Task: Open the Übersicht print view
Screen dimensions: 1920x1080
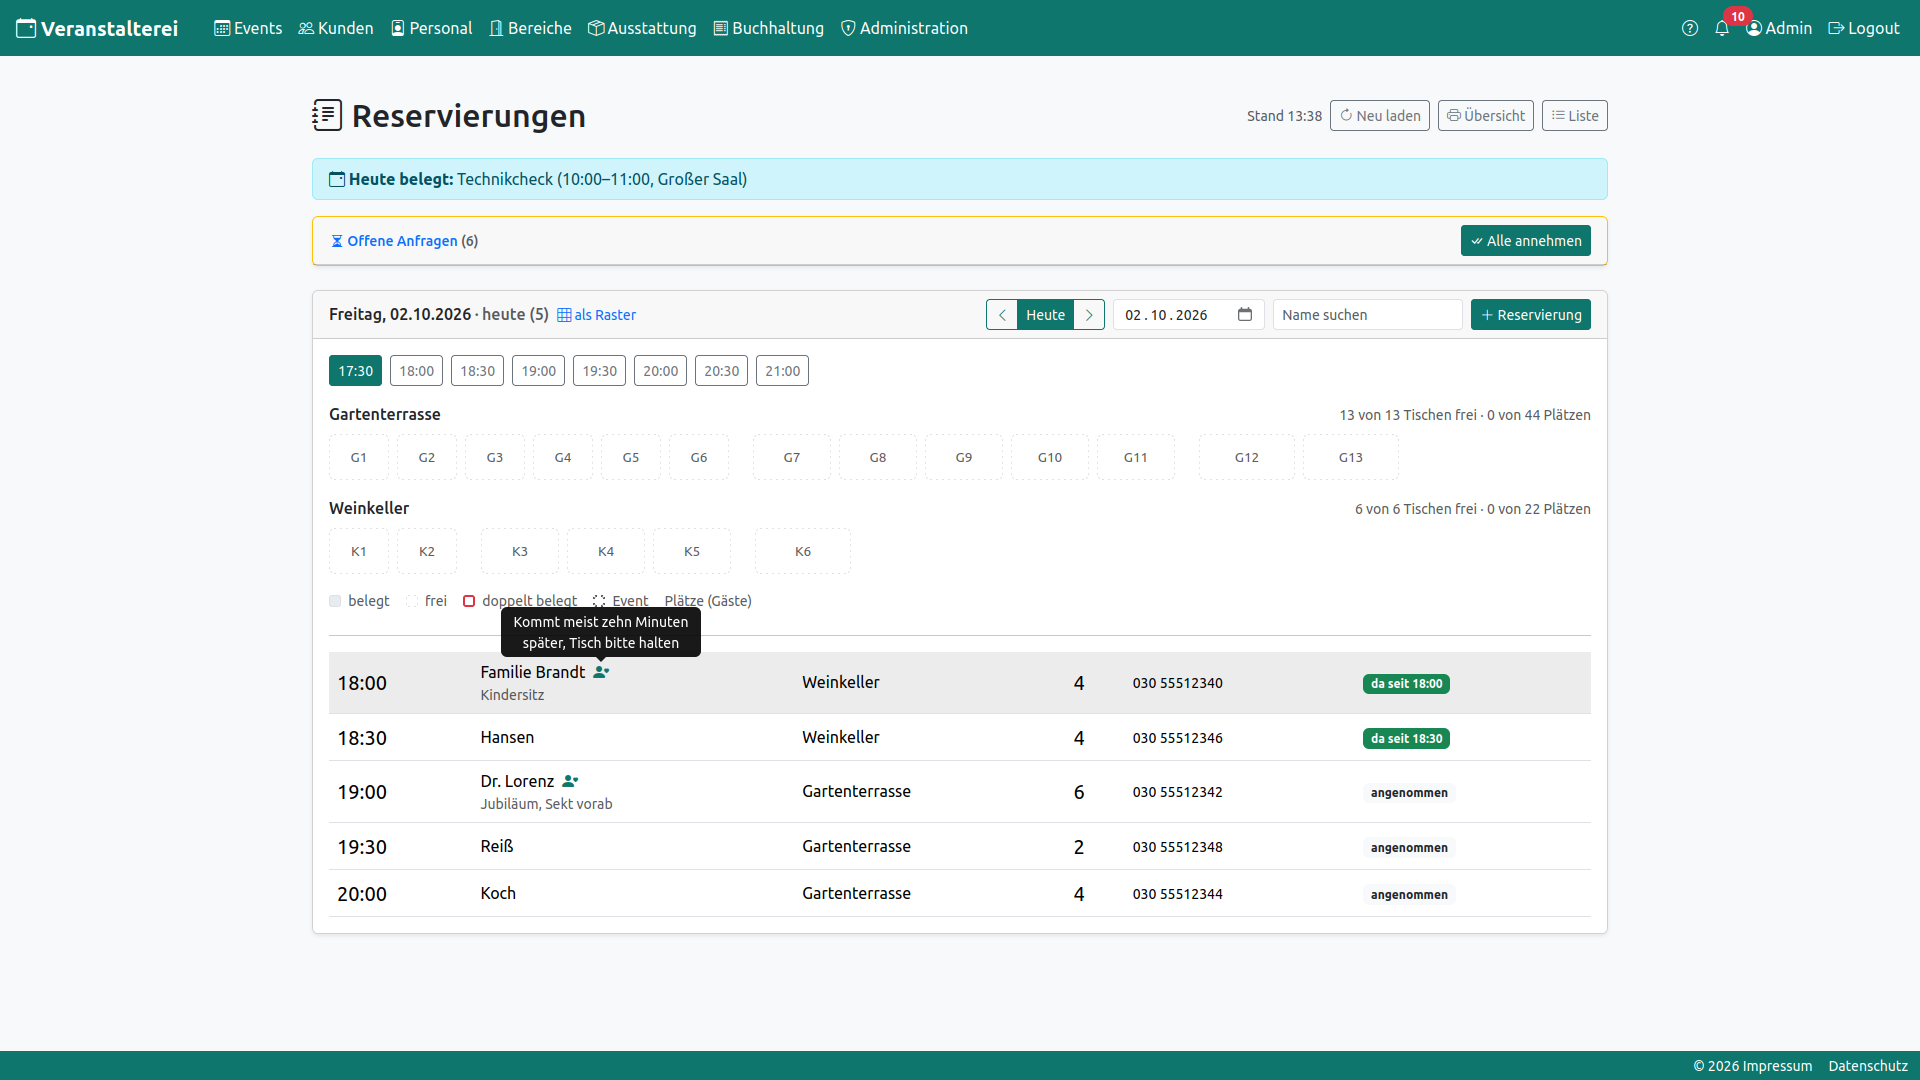Action: [1486, 115]
